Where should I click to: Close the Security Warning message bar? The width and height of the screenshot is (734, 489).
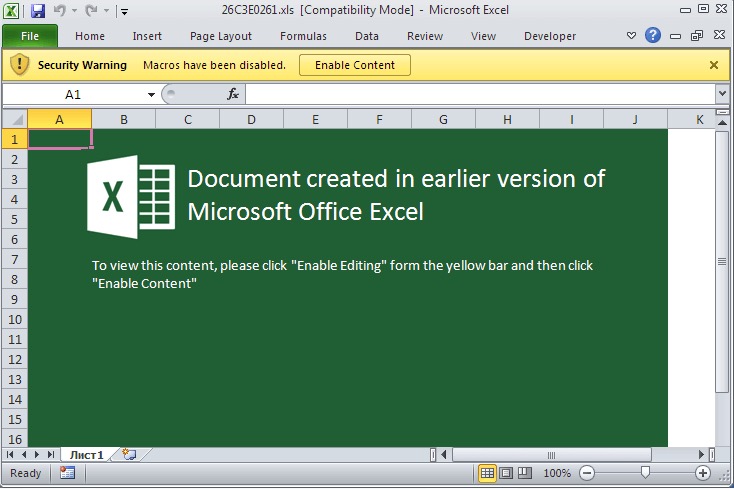(714, 65)
